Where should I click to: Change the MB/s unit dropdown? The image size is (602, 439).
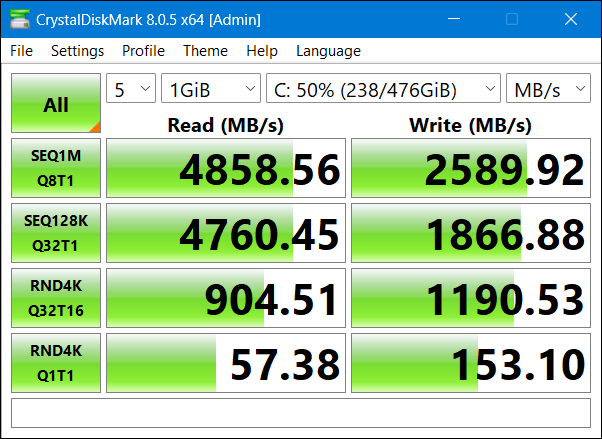[548, 89]
